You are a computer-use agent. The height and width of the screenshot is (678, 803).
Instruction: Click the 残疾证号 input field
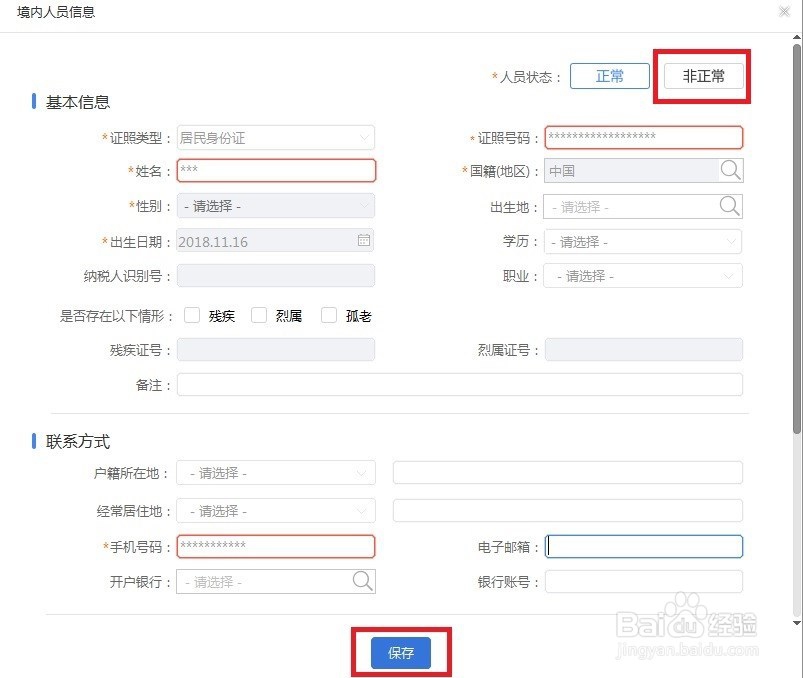(276, 350)
